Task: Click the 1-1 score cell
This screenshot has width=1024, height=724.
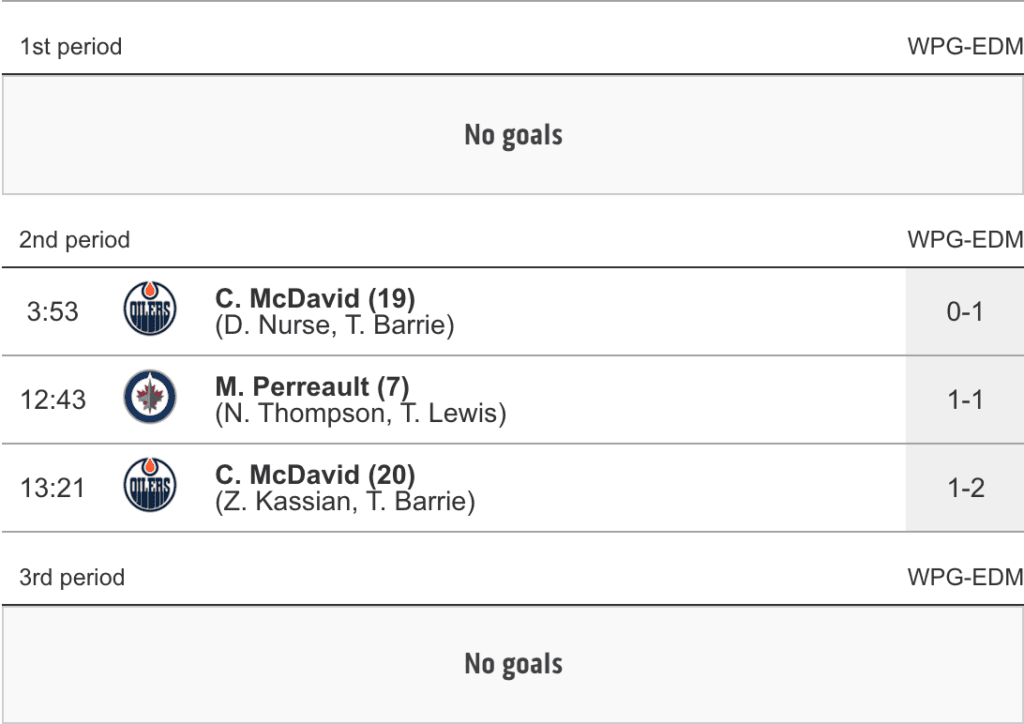Action: (x=965, y=400)
